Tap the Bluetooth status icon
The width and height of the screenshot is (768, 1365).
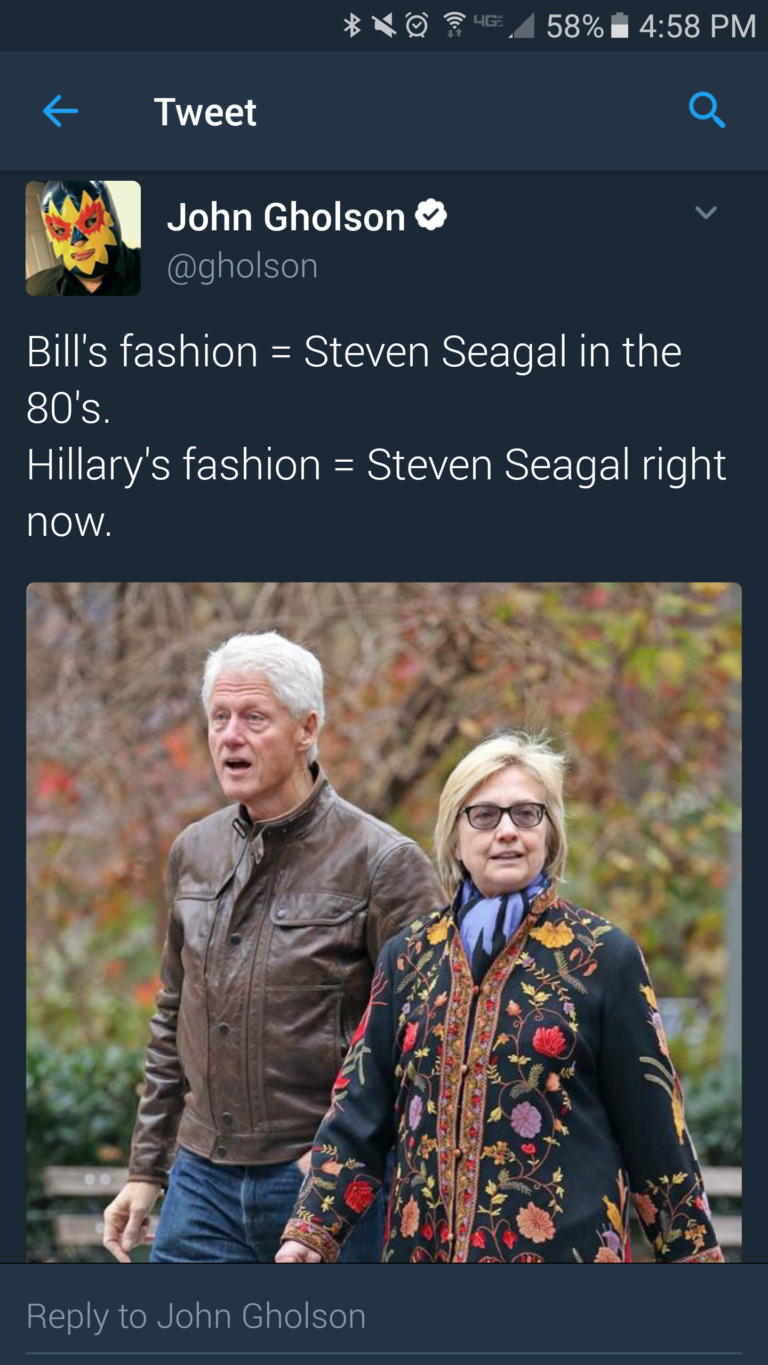click(352, 26)
